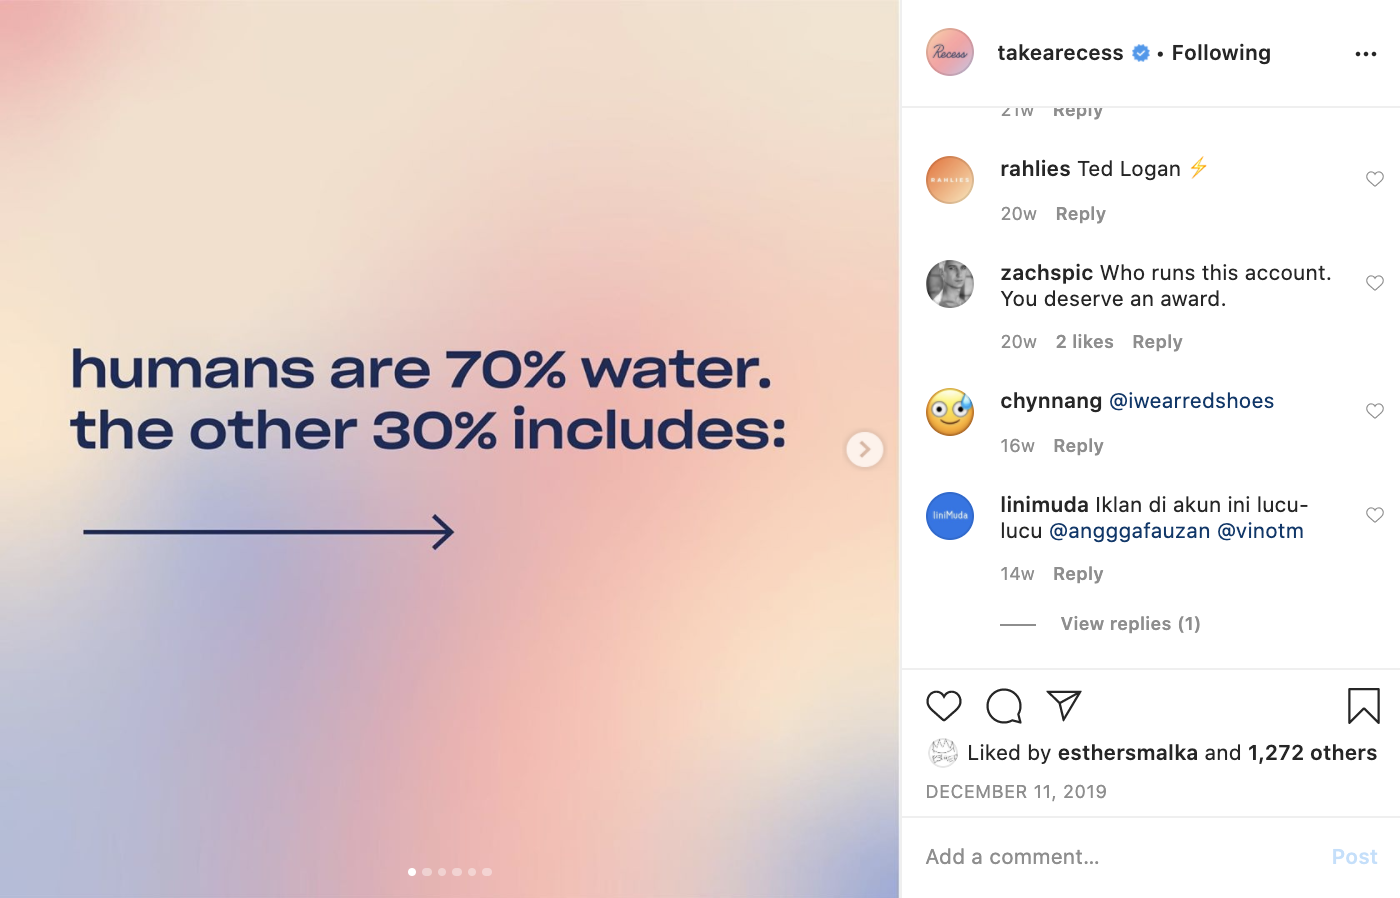1400x898 pixels.
Task: Like the comment by chynnang
Action: [x=1375, y=411]
